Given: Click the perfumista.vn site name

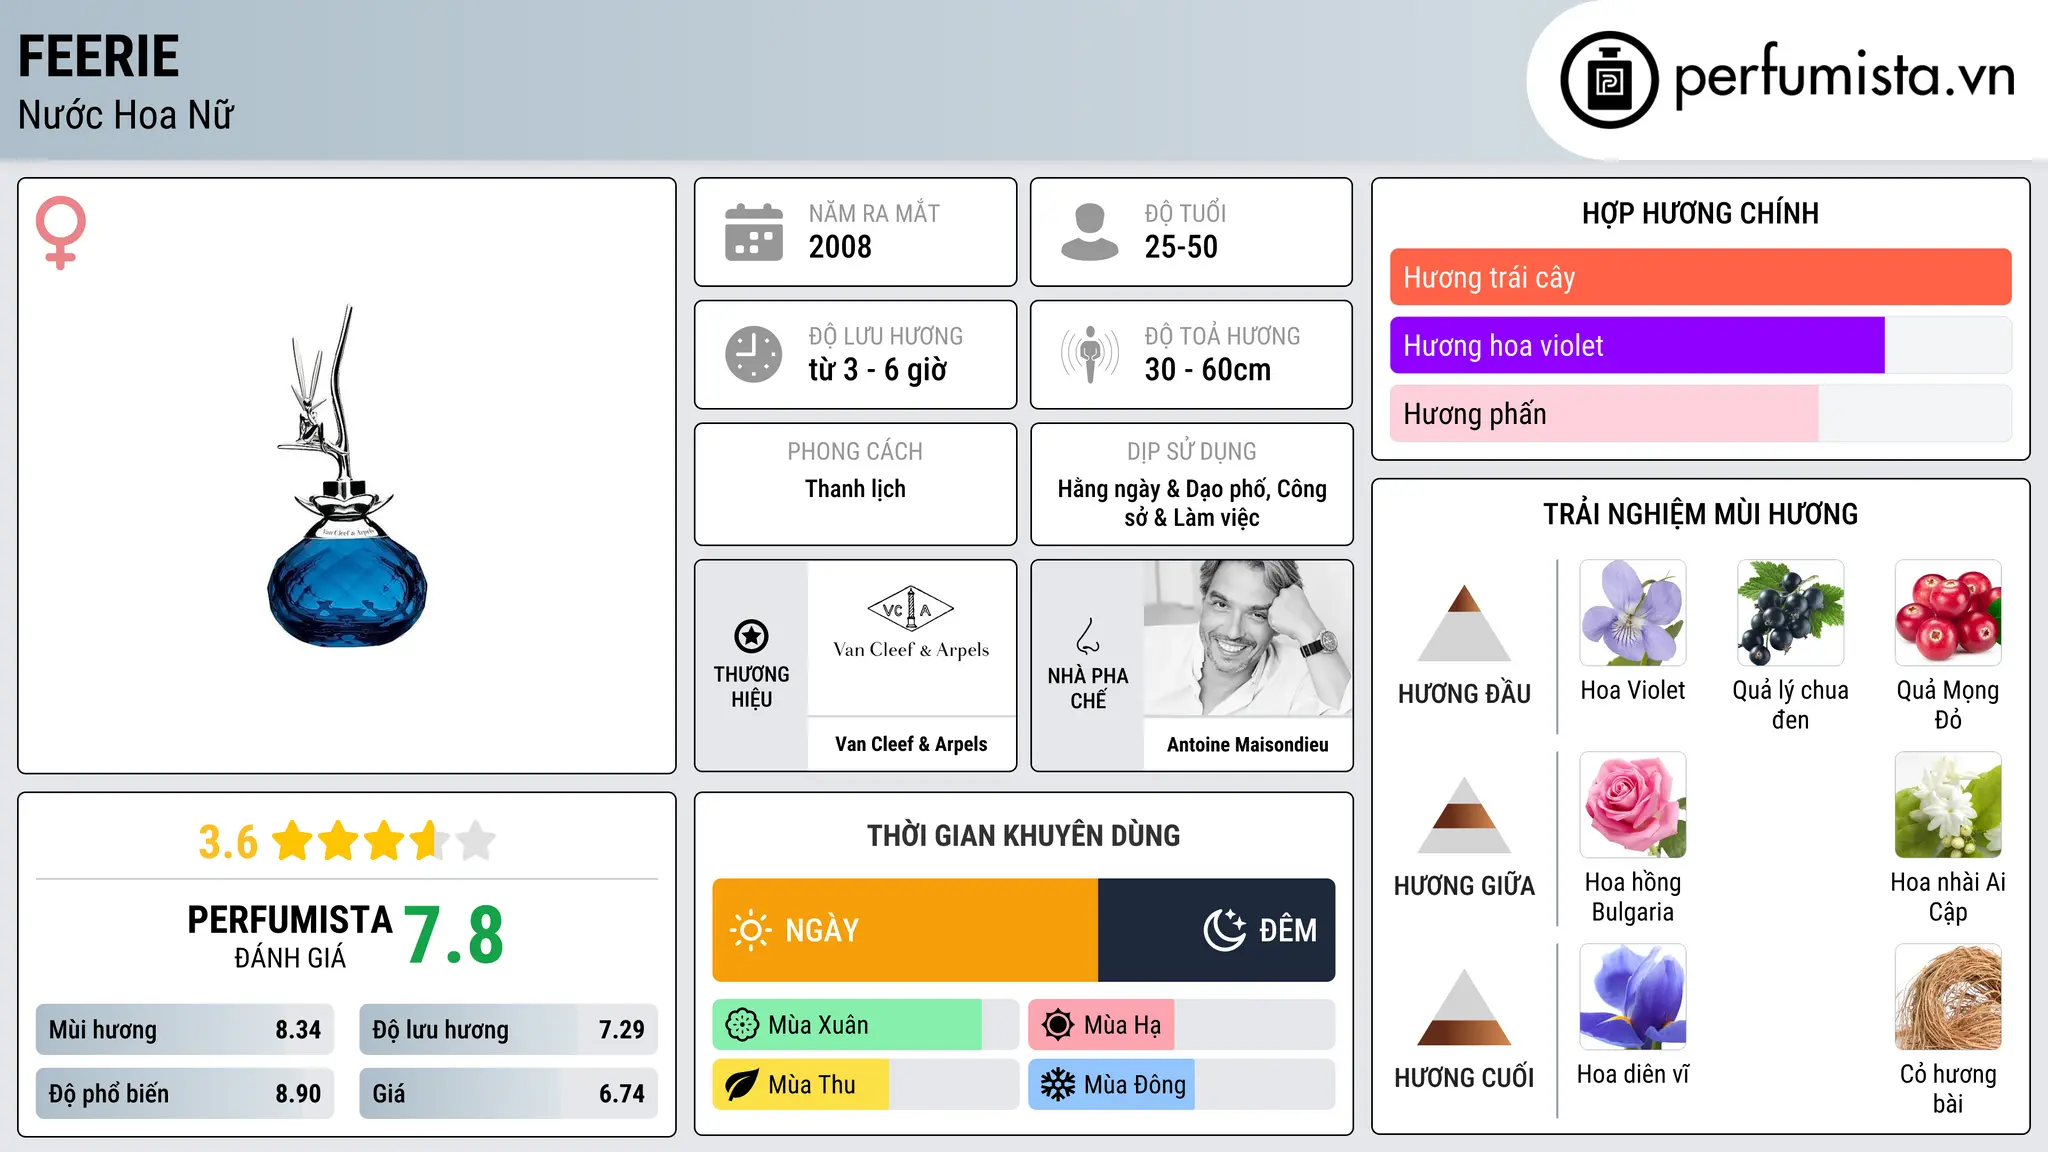Looking at the screenshot, I should click(1845, 76).
